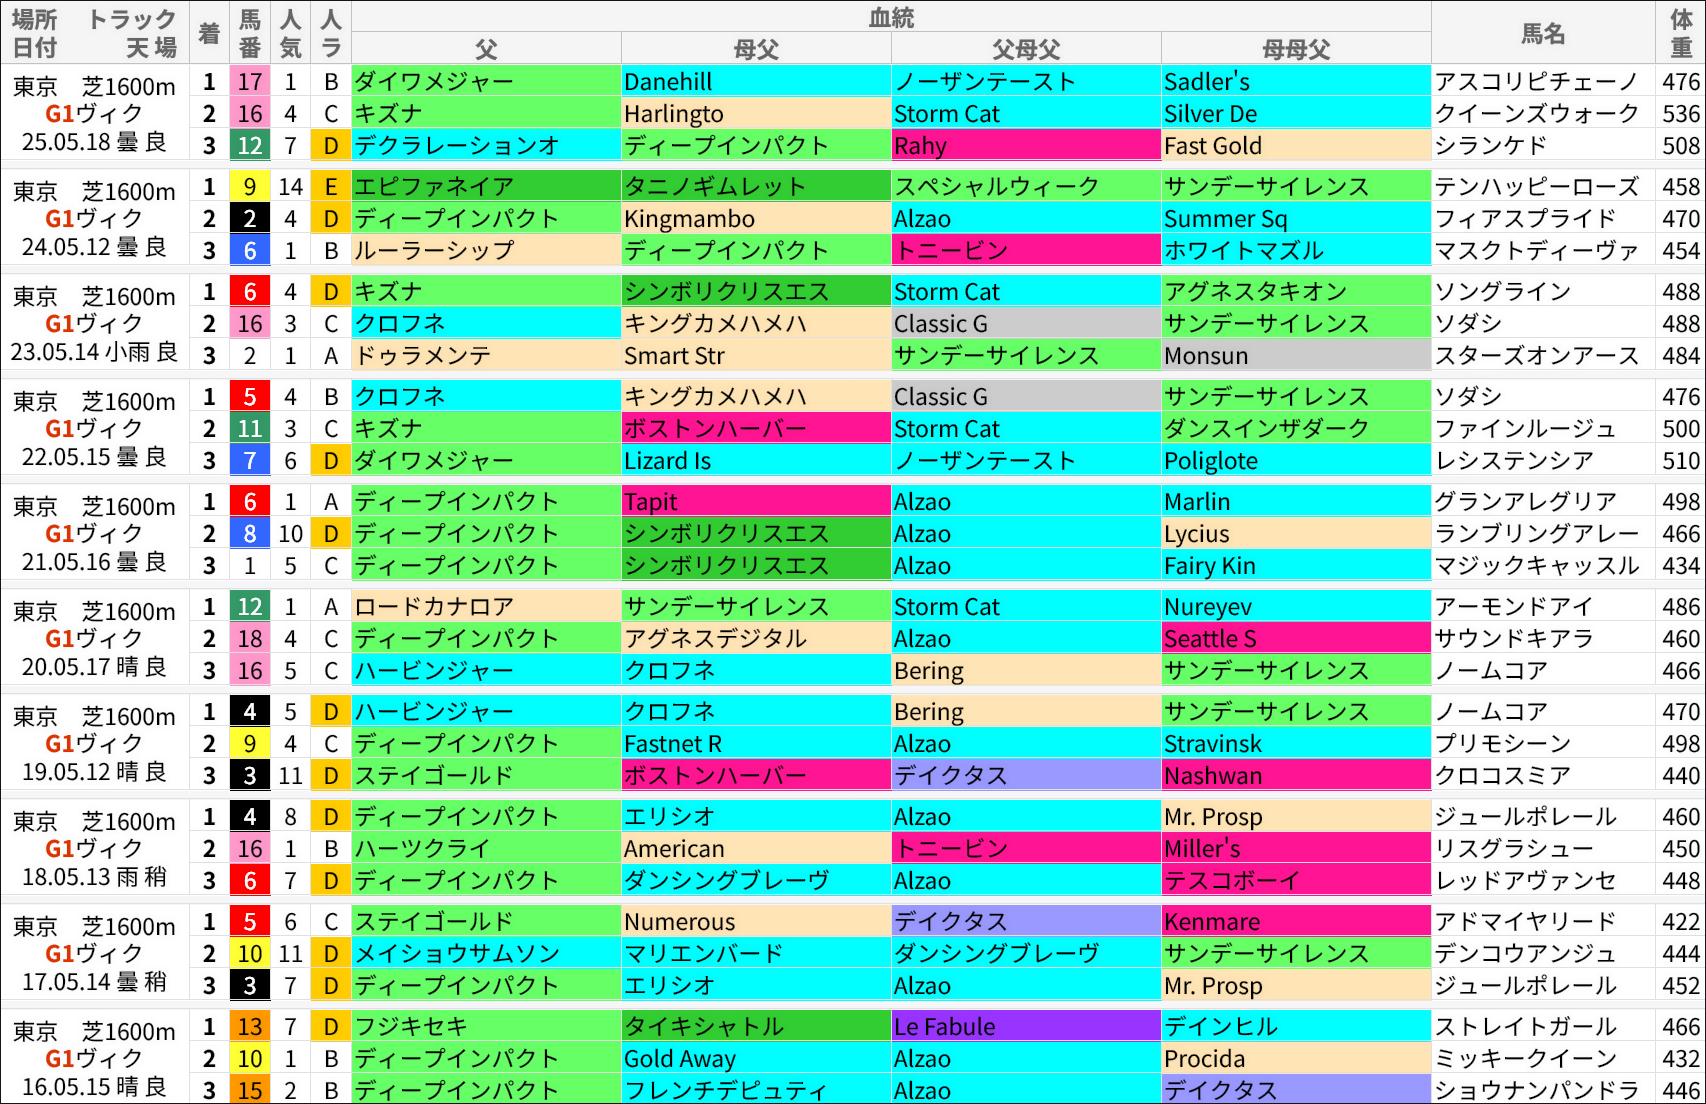Click the Procida cell
Viewport: 1706px width, 1104px height.
tap(1296, 1059)
